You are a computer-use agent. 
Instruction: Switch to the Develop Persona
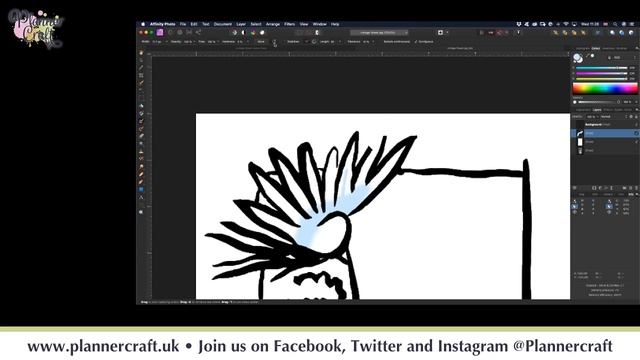180,33
